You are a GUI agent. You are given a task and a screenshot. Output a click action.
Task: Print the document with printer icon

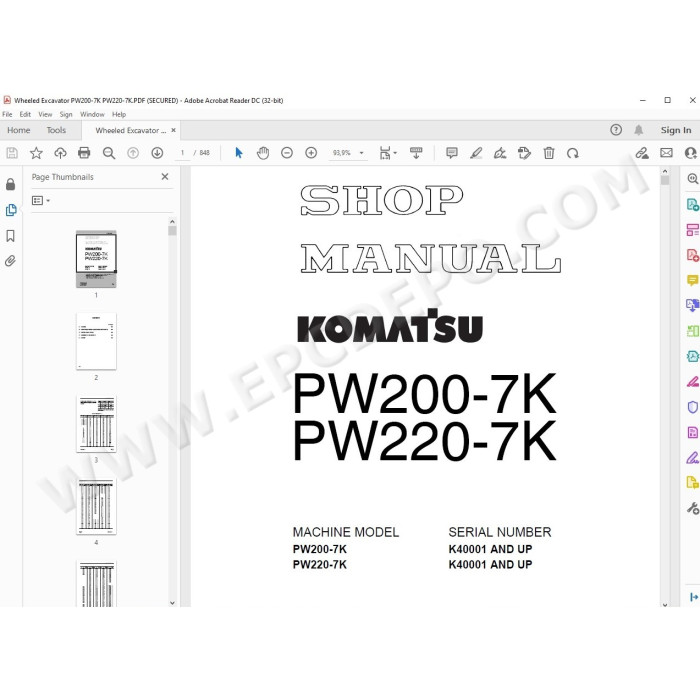[84, 153]
